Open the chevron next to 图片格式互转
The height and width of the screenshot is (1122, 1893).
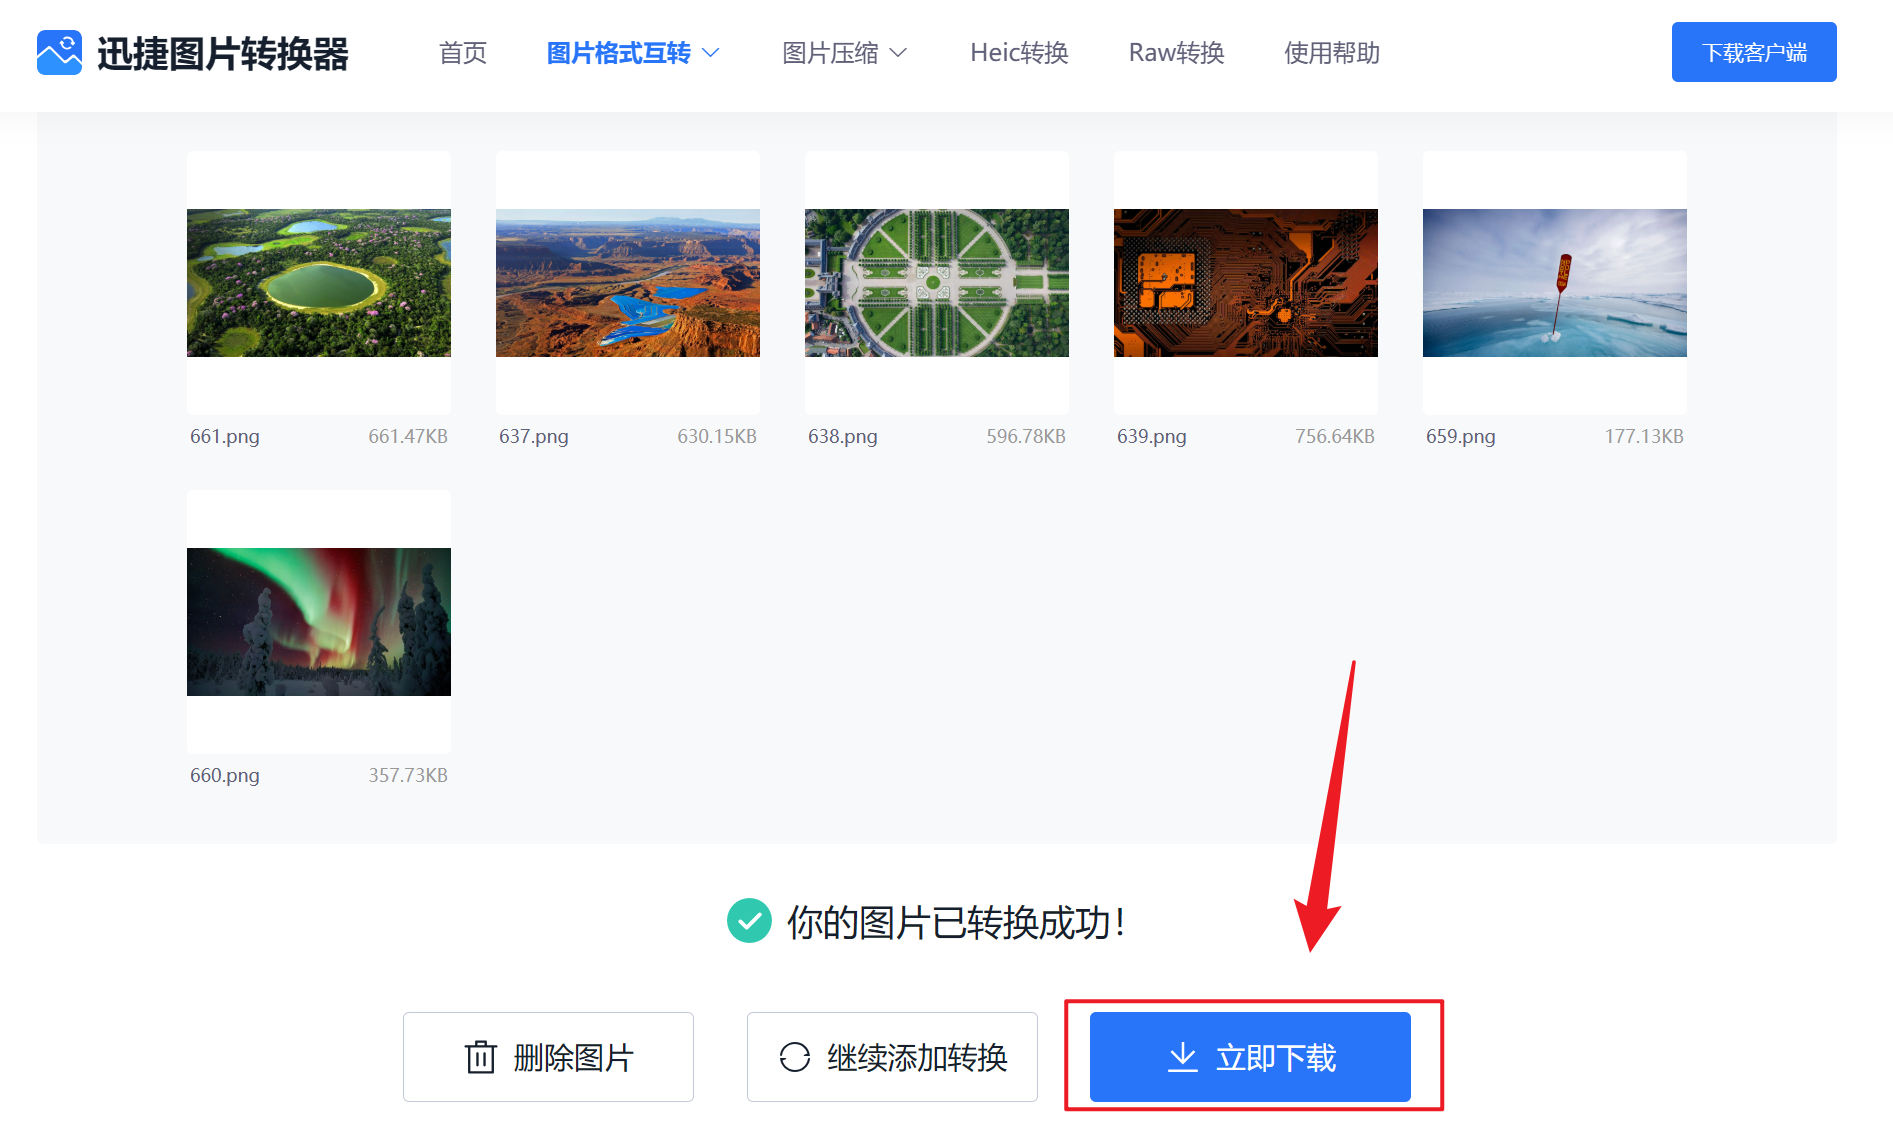[x=712, y=53]
